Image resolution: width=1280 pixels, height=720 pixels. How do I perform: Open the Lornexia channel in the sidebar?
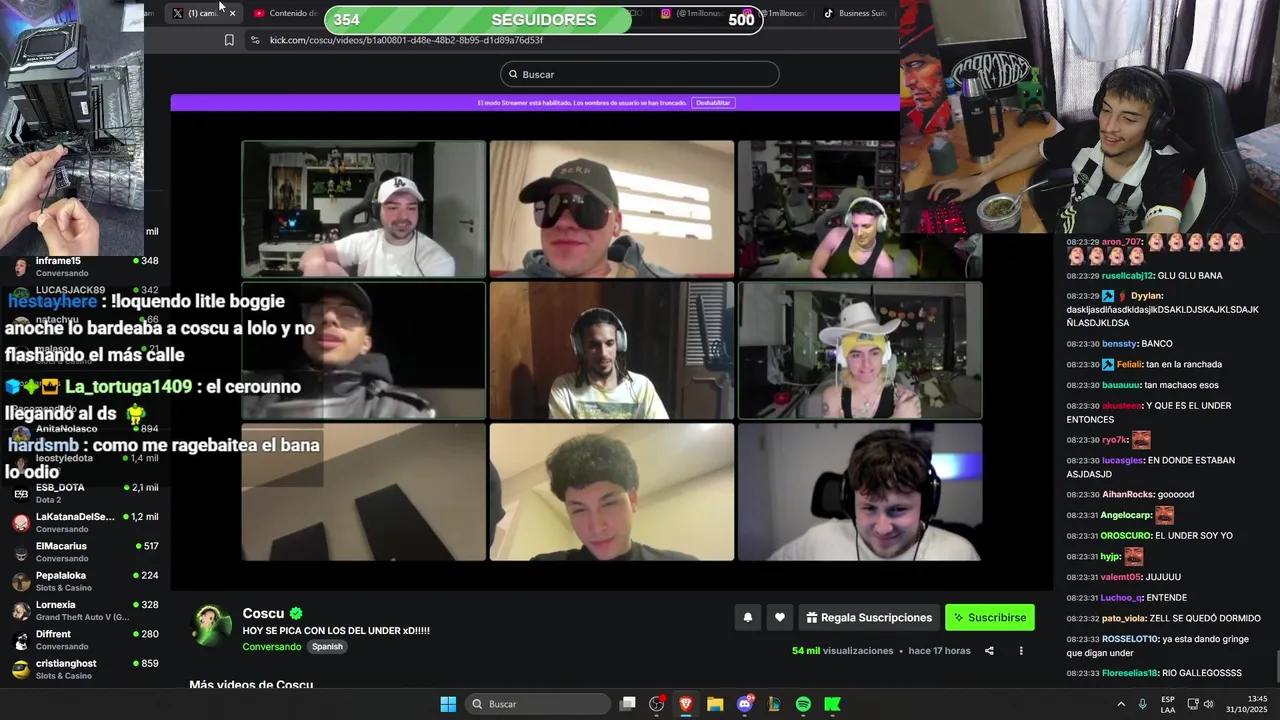(85, 610)
